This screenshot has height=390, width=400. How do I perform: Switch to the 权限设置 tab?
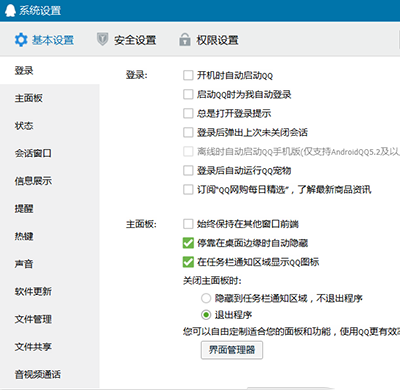tap(209, 40)
